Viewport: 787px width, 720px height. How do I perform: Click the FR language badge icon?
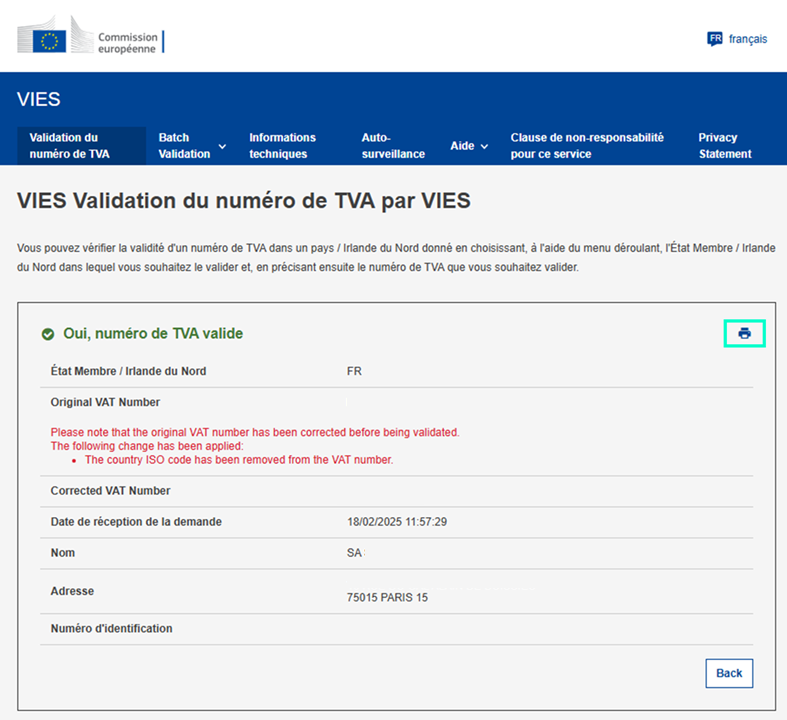point(714,39)
